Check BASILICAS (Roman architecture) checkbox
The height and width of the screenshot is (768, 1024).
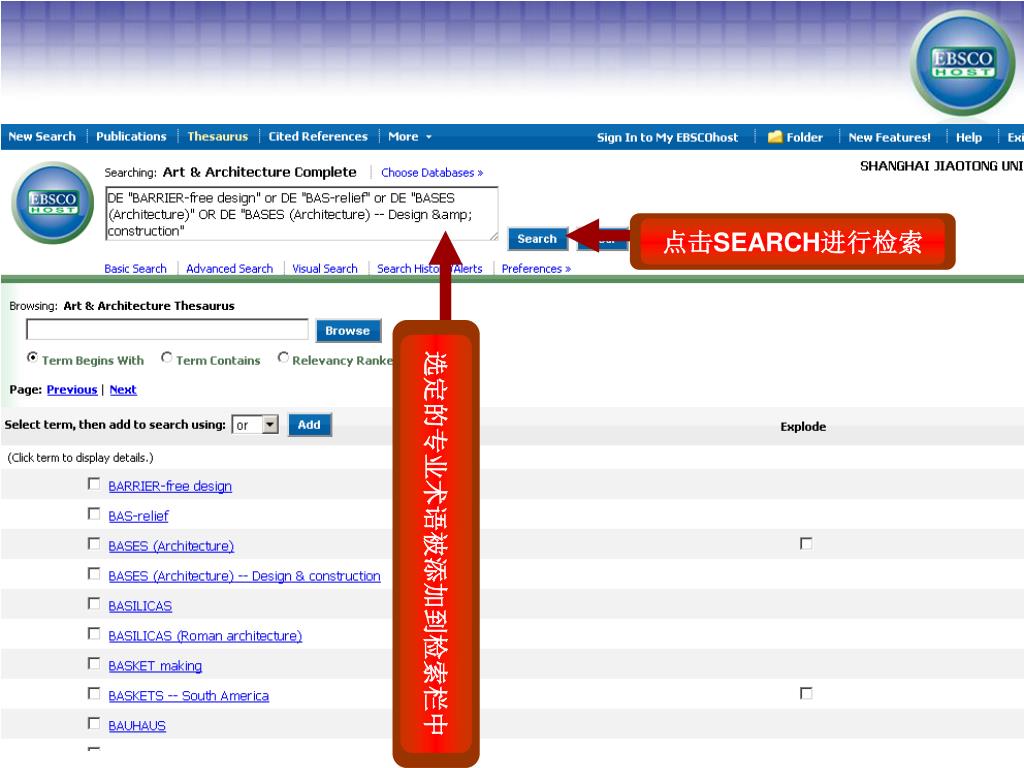click(94, 634)
